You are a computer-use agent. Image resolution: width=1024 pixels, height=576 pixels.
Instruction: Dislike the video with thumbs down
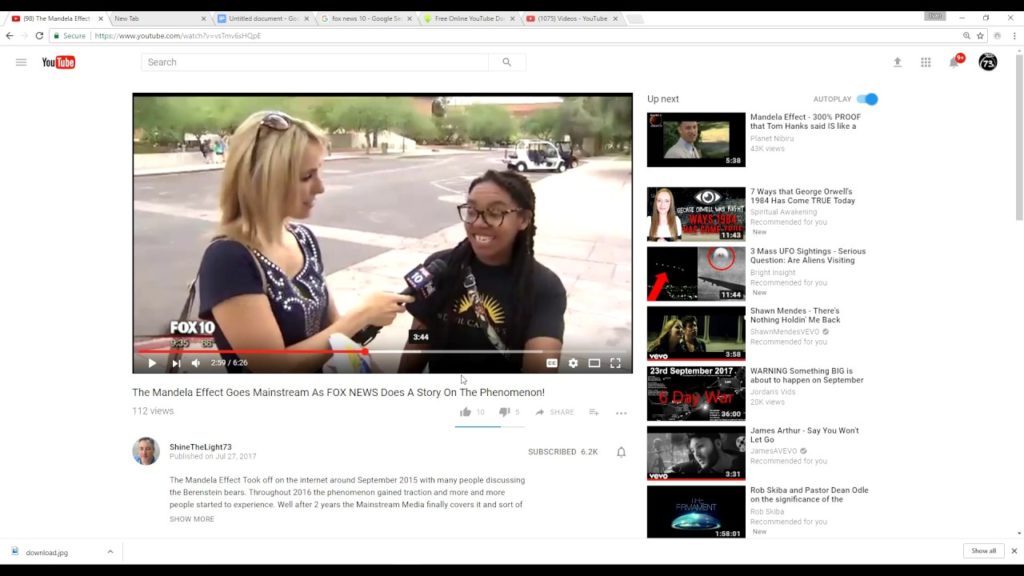click(504, 412)
